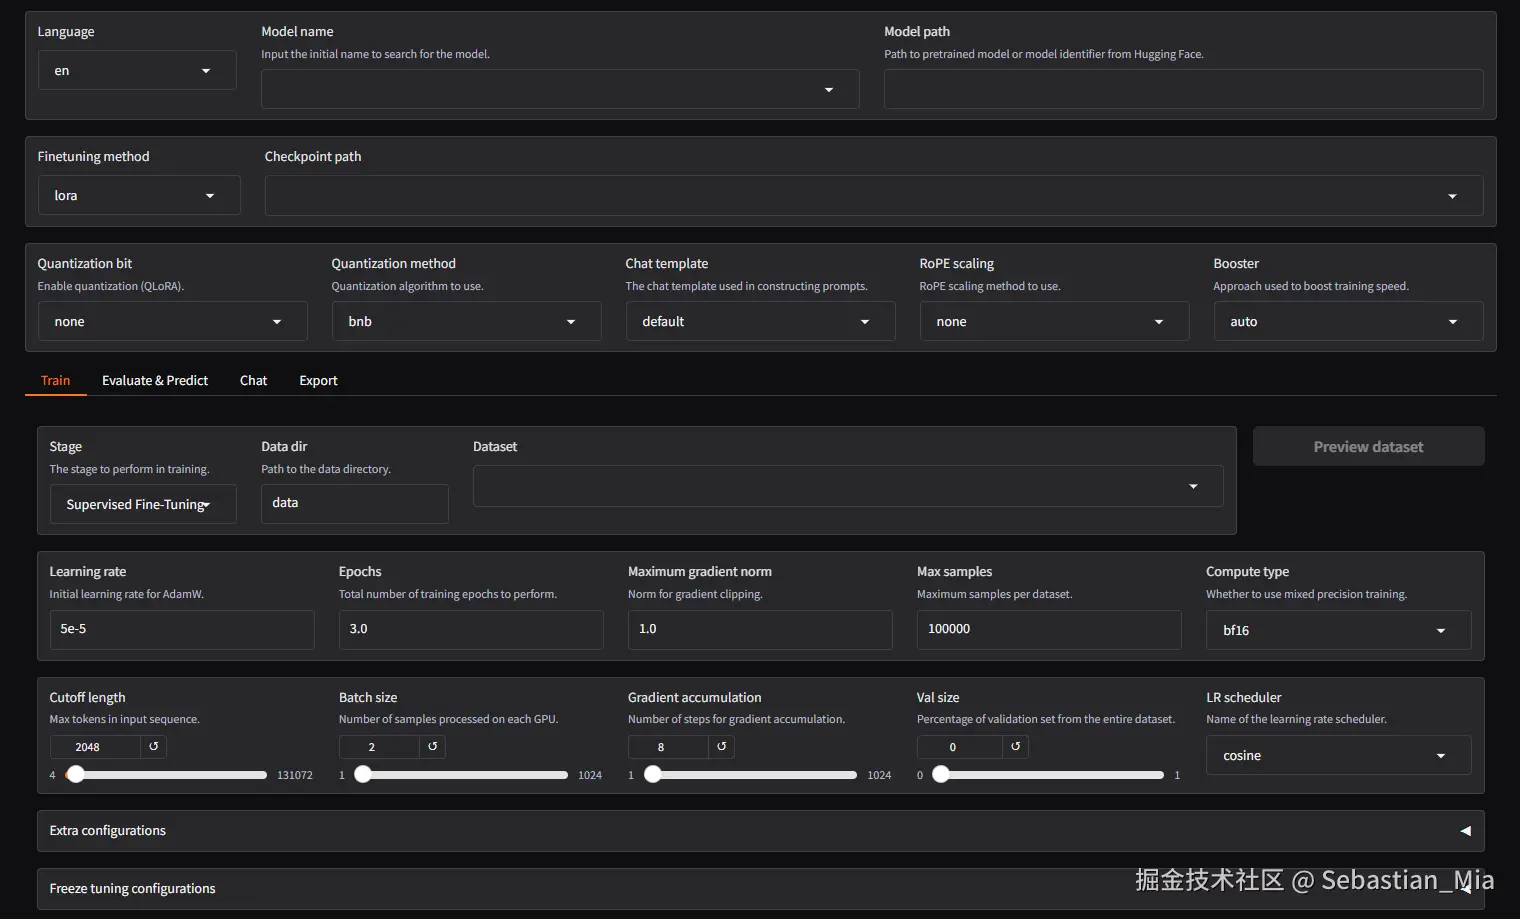
Task: Click the Gradient accumulation slider
Action: pyautogui.click(x=750, y=775)
